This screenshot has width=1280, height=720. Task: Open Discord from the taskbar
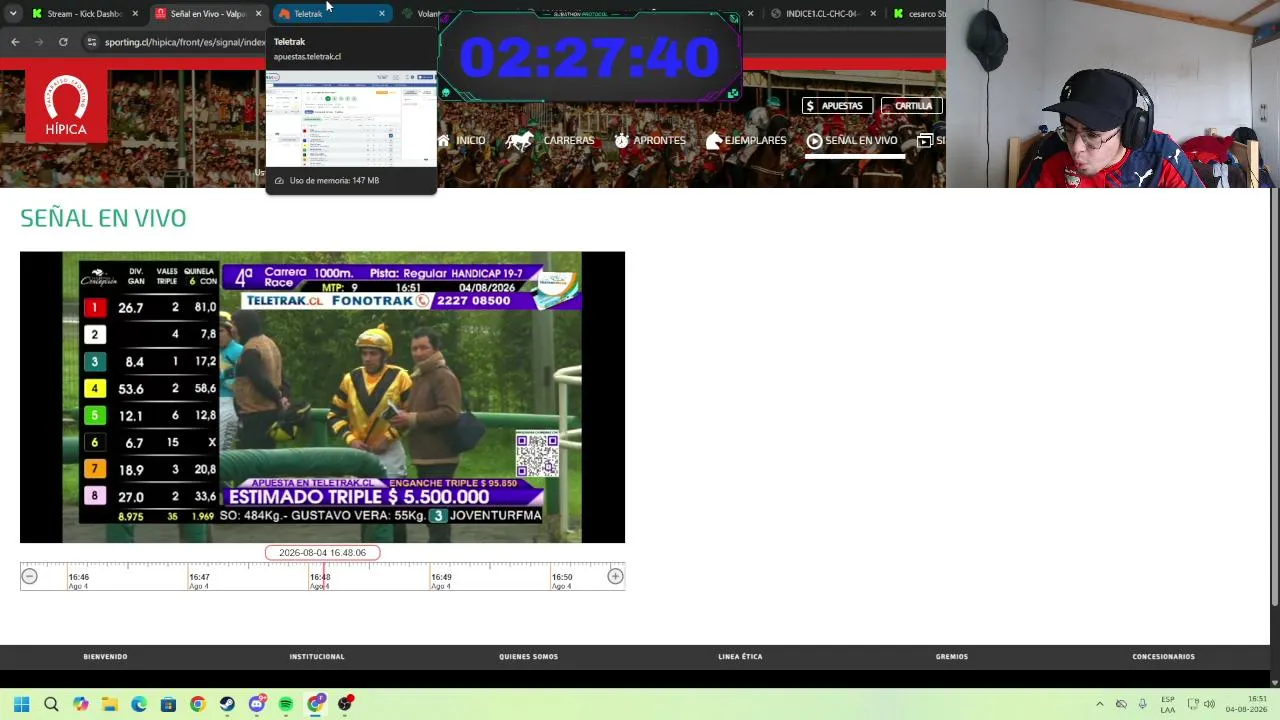pos(257,704)
